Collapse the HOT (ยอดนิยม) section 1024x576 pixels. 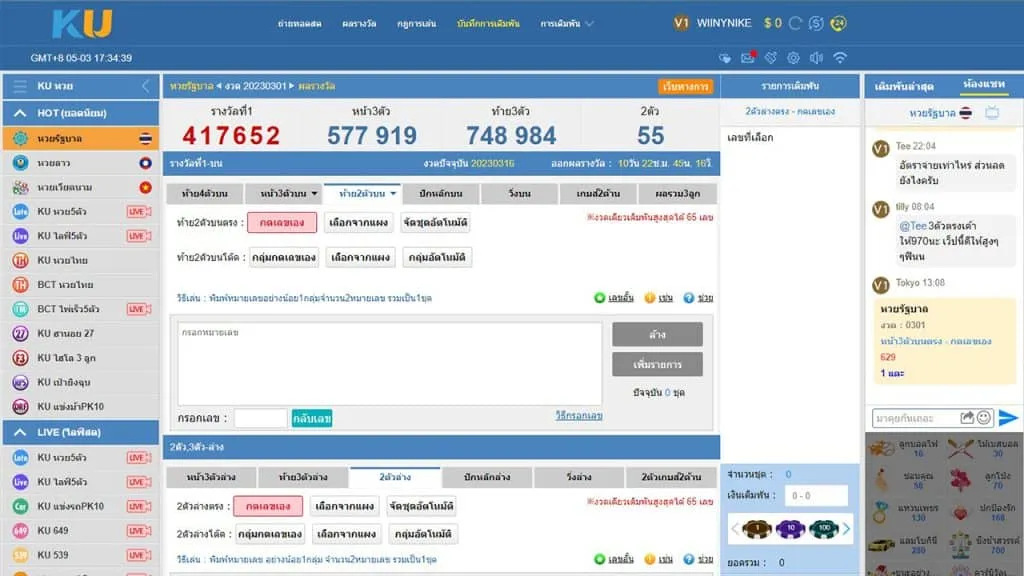(x=20, y=113)
